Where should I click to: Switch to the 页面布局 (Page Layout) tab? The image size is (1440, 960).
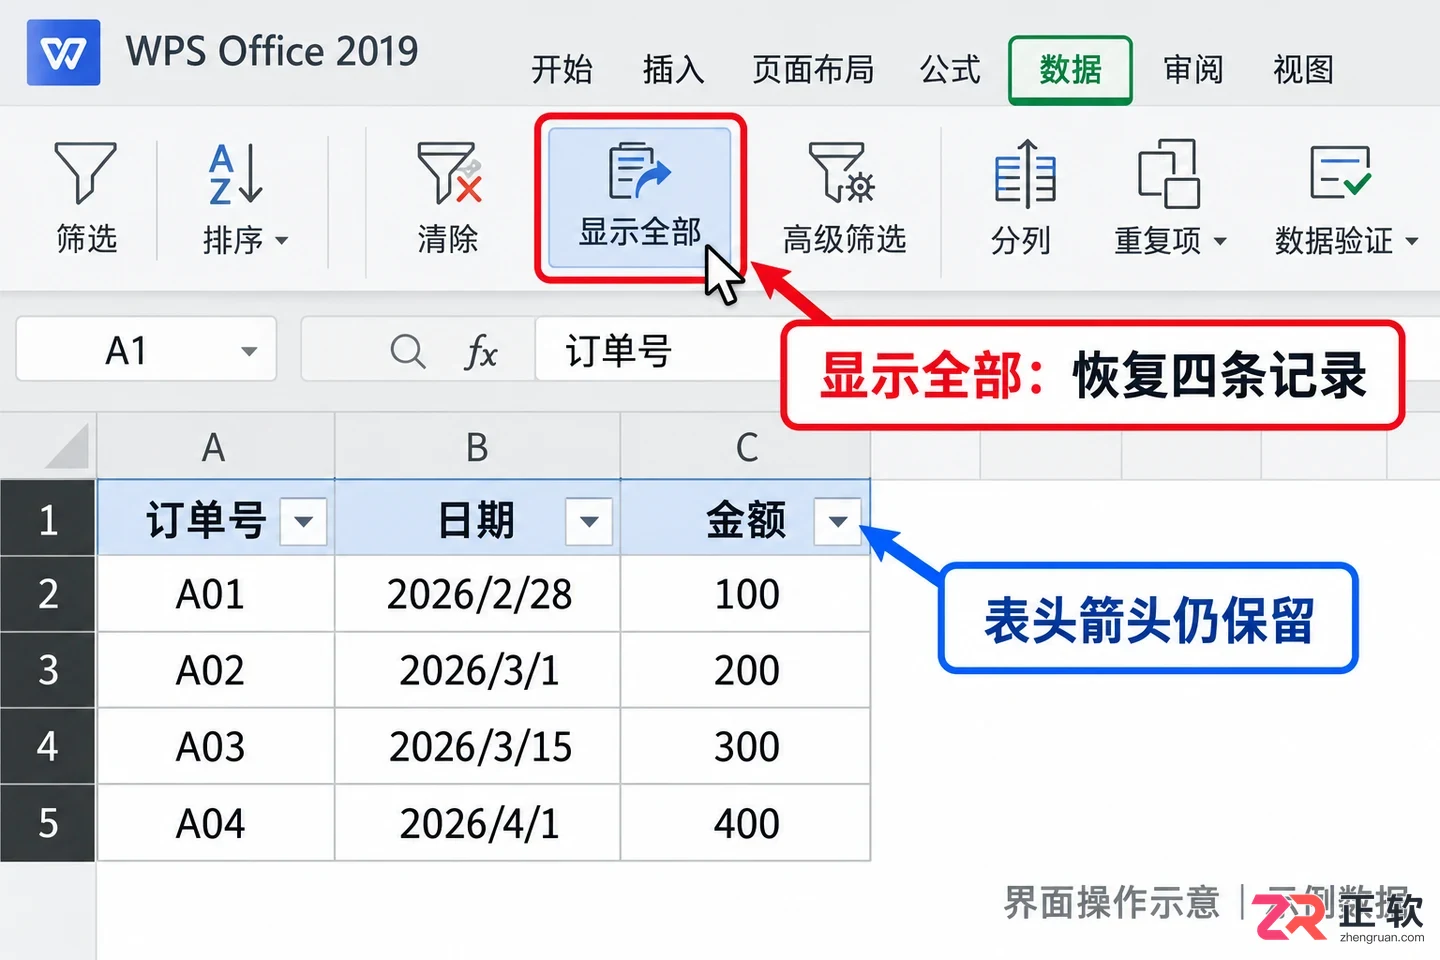point(813,69)
